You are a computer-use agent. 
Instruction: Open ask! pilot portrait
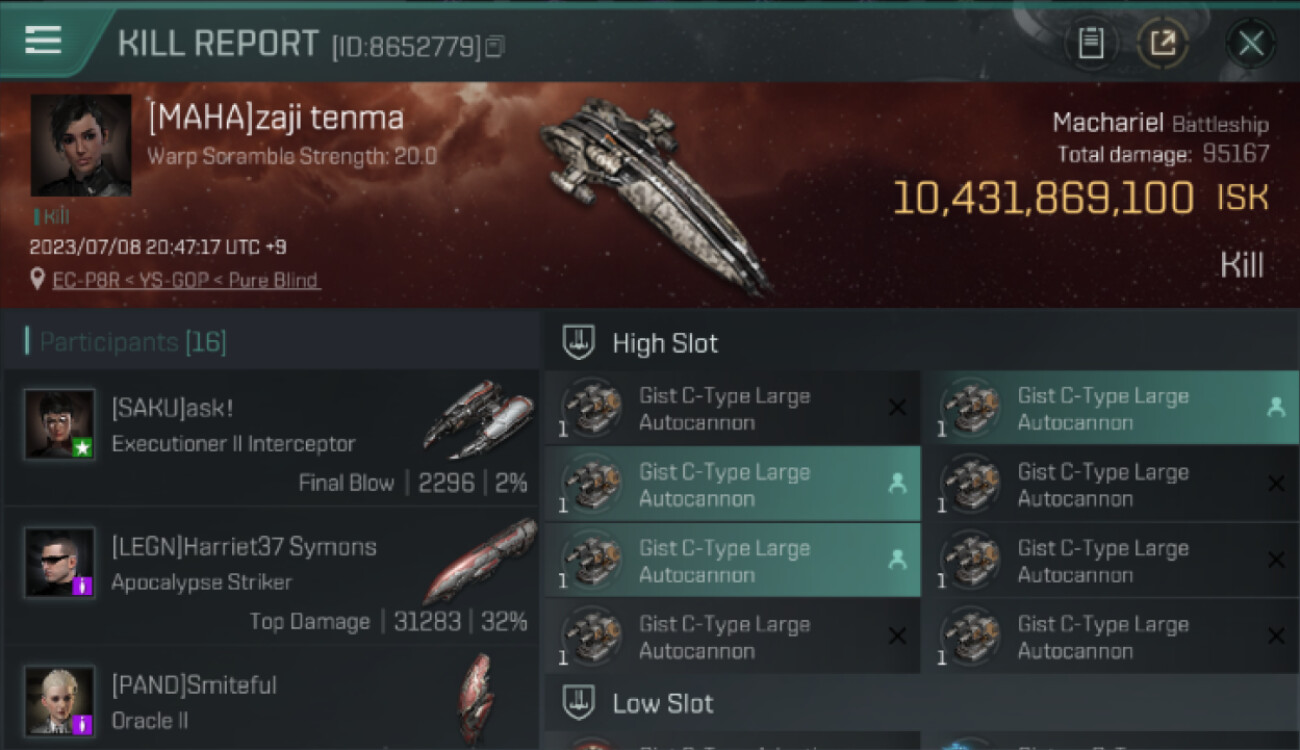(x=60, y=424)
